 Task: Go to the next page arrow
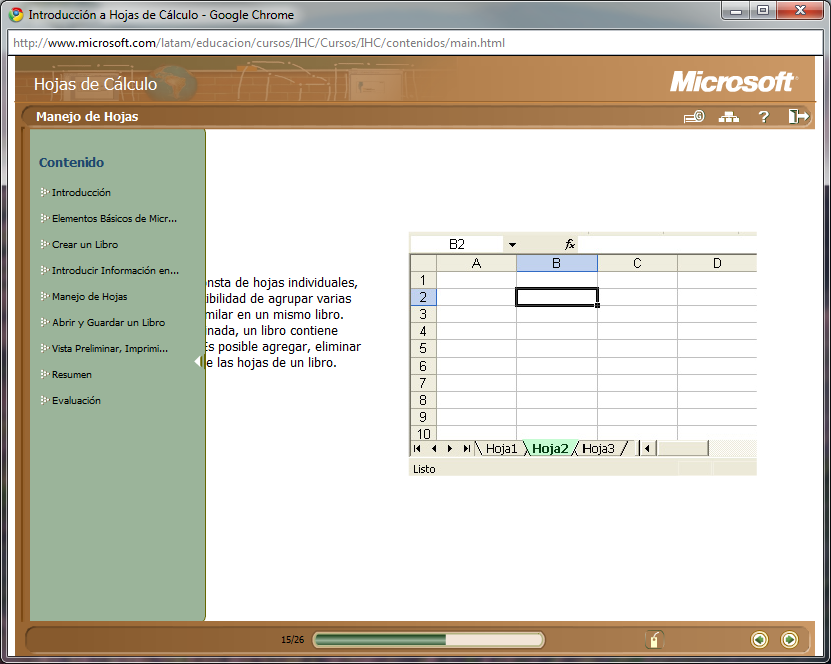(789, 640)
